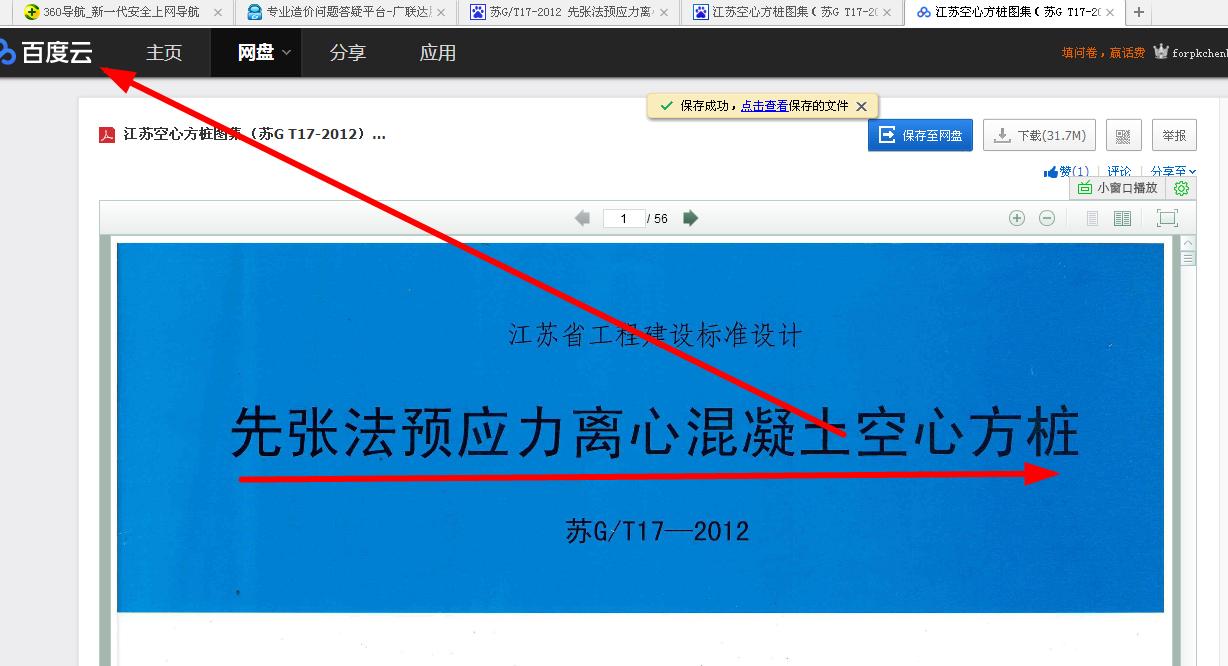Image resolution: width=1228 pixels, height=666 pixels.
Task: Enter fullscreen document view
Action: tap(1167, 218)
